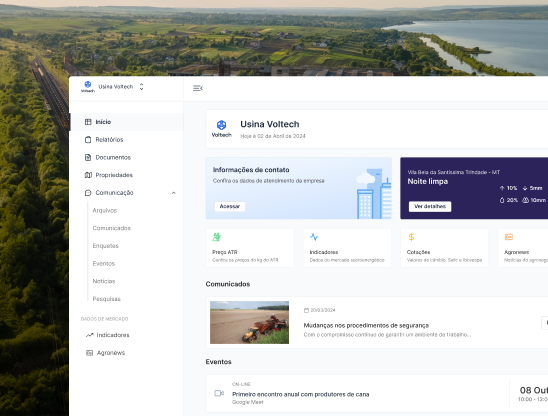The width and height of the screenshot is (548, 416).
Task: Click the Informações de contato title
Action: 251,170
